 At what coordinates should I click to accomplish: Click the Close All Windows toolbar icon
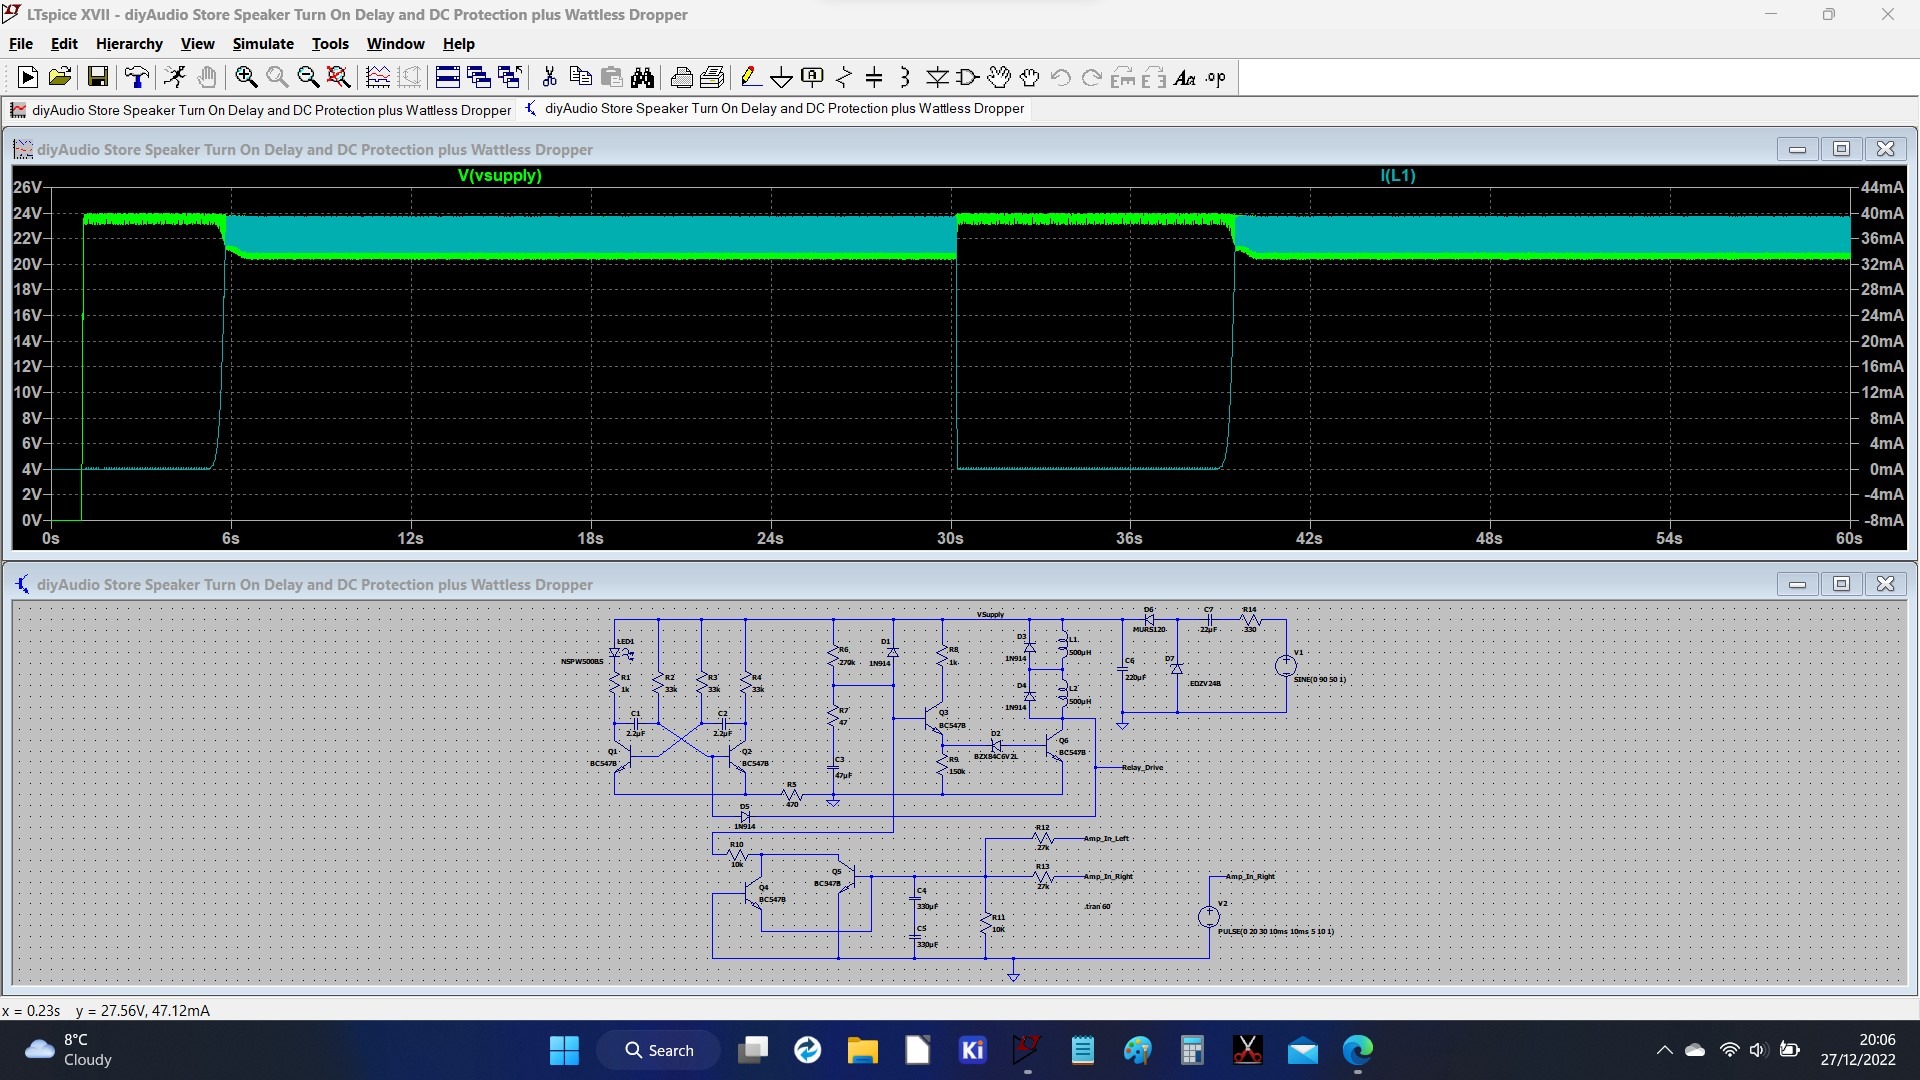[x=510, y=77]
